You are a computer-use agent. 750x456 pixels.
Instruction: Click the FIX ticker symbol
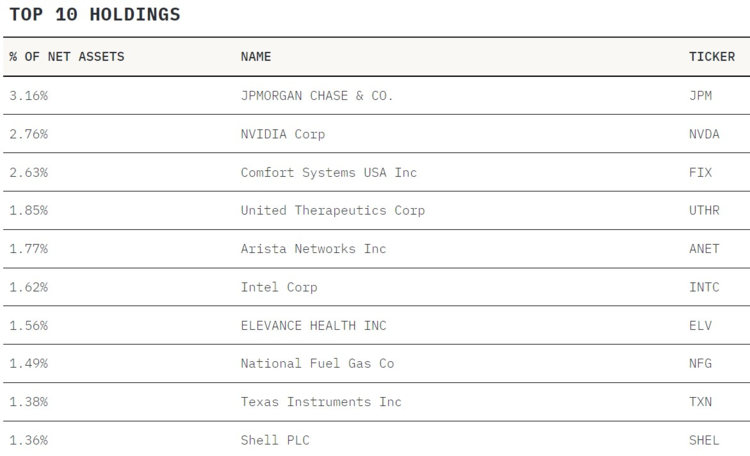[700, 172]
